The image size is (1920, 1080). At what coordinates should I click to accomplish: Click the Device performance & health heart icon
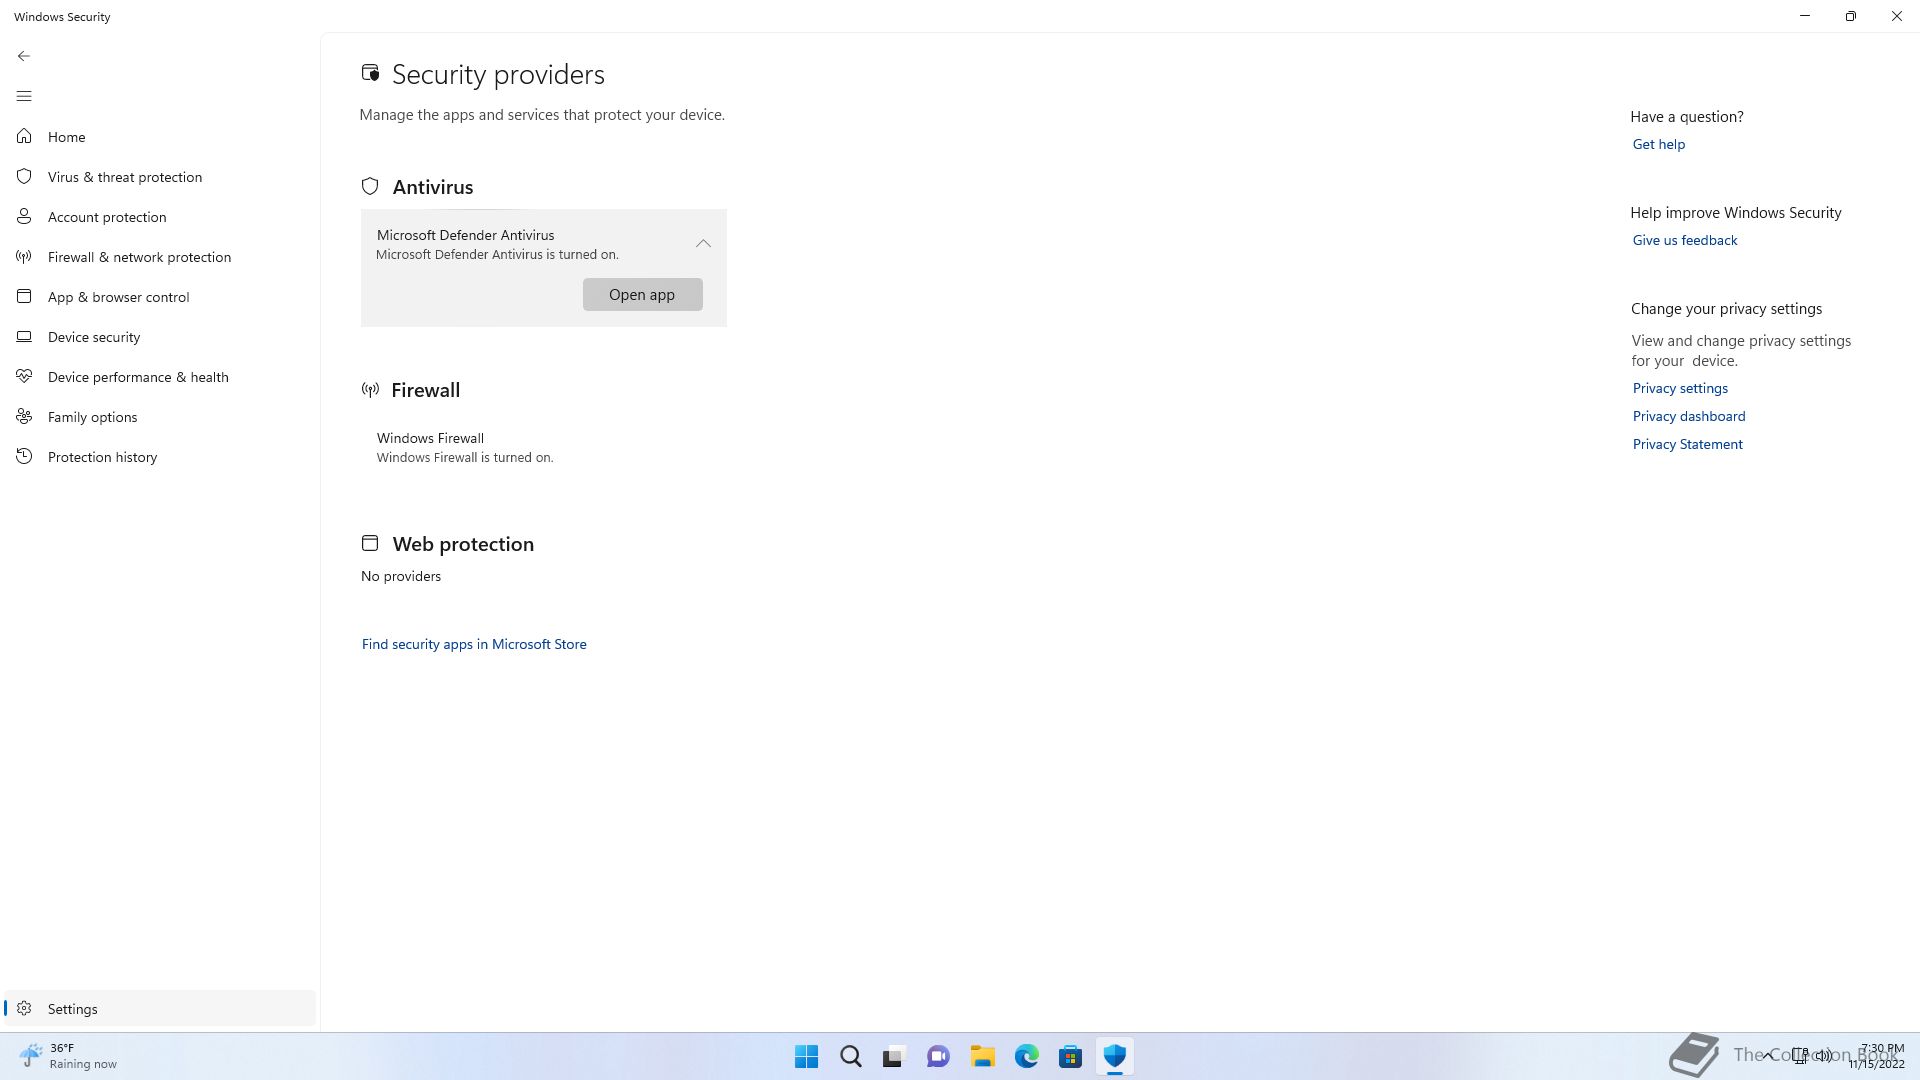[24, 376]
